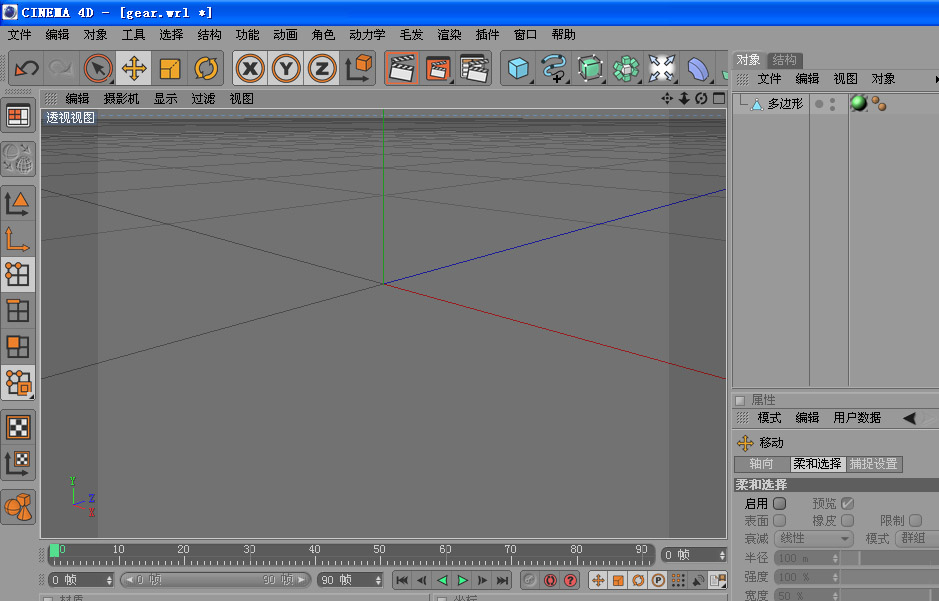Play the animation forward
939x601 pixels.
(x=462, y=580)
